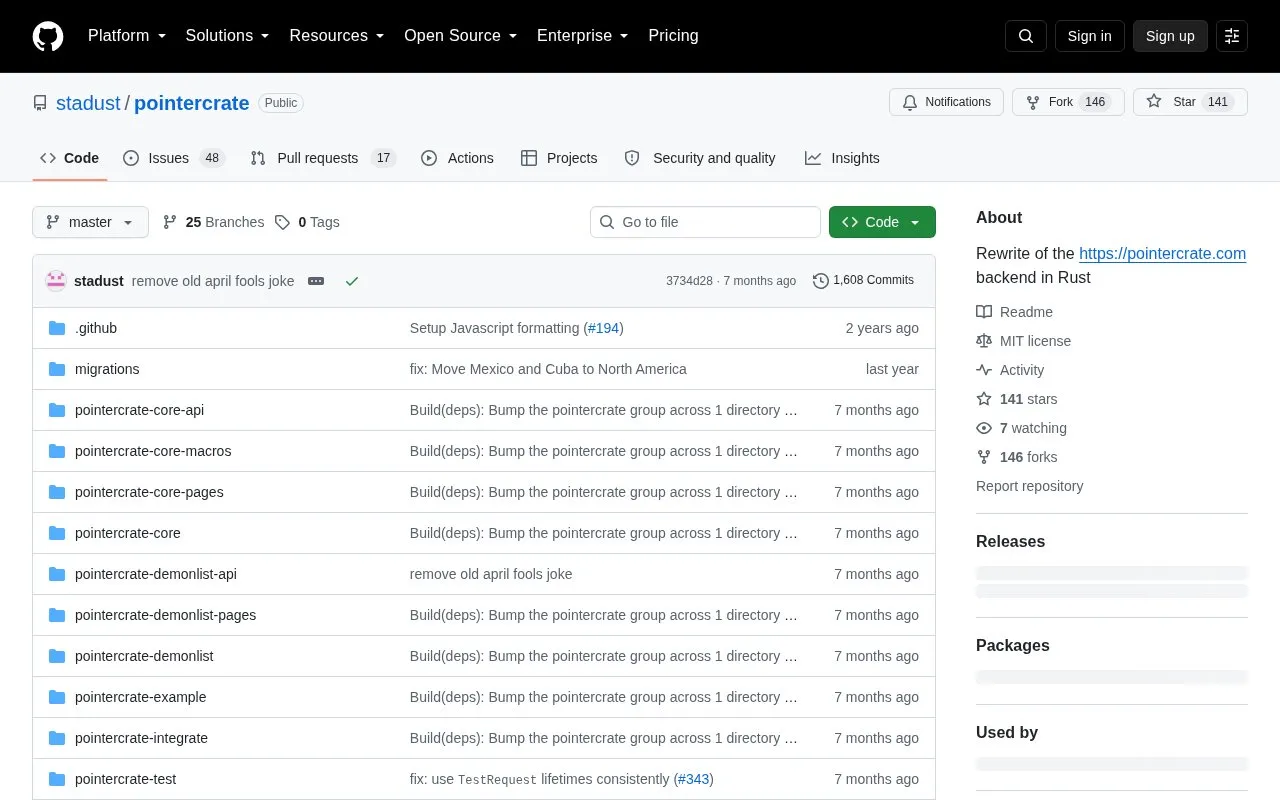Open the Security and quality tab
This screenshot has height=800, width=1280.
pyautogui.click(x=700, y=158)
